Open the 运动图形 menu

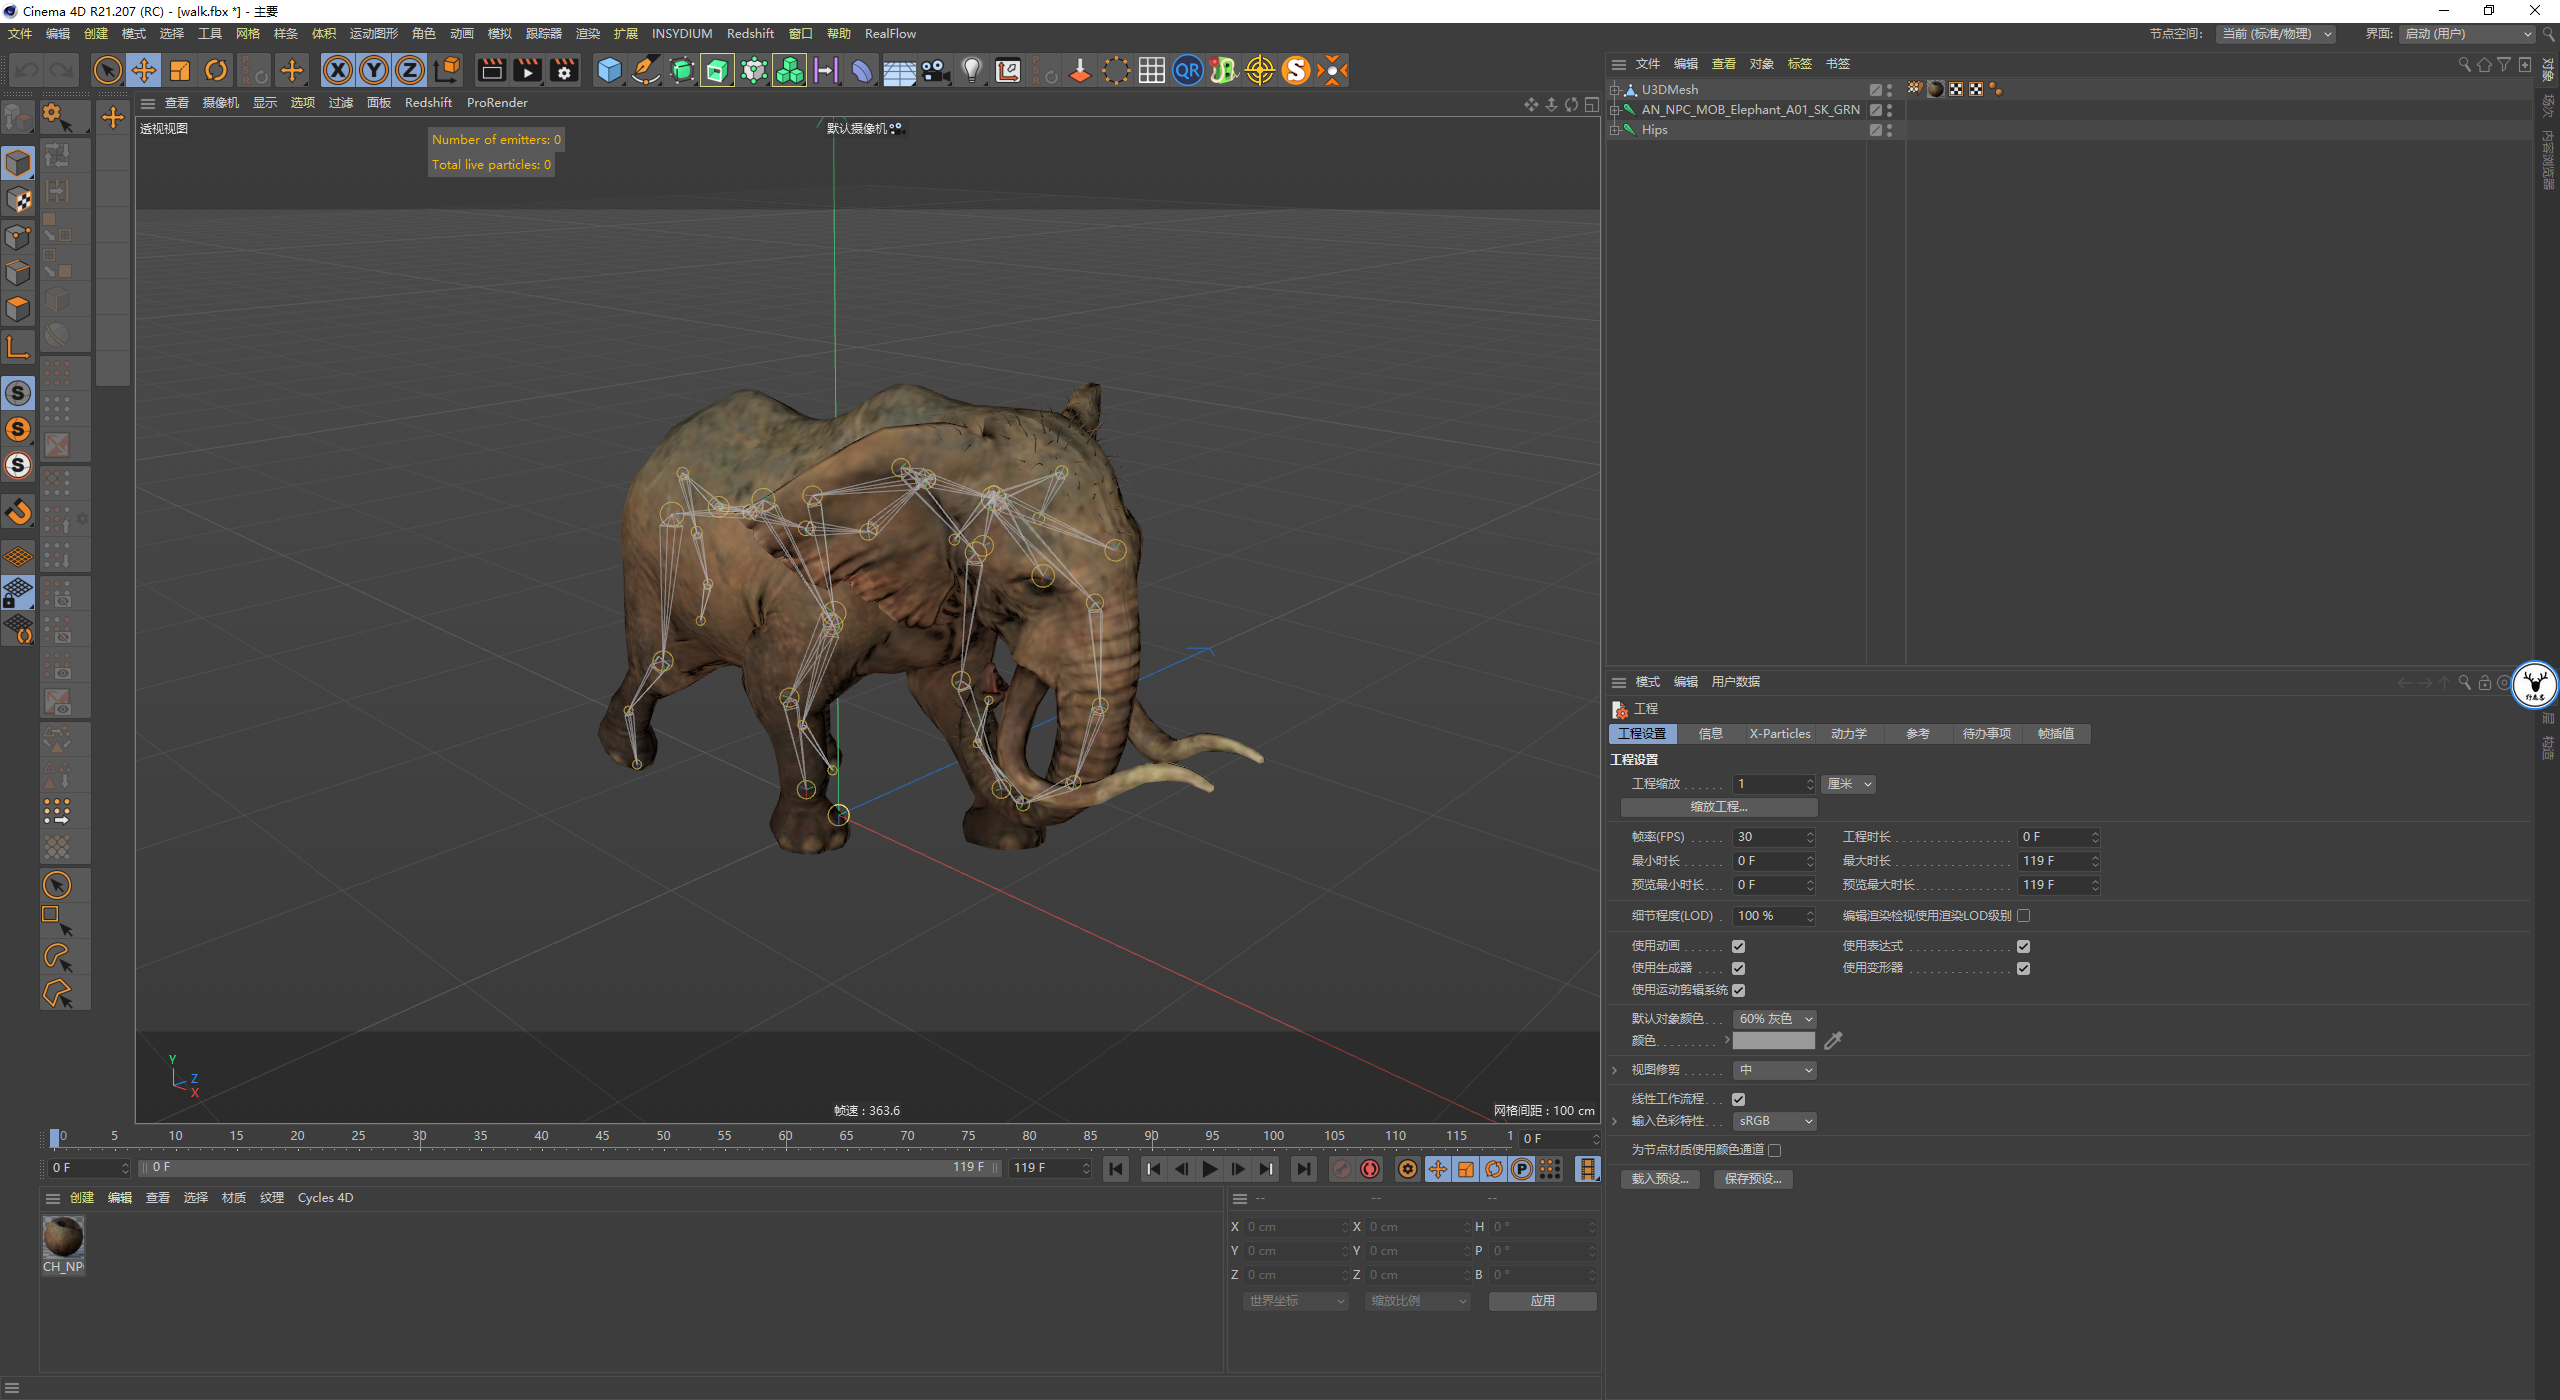(x=373, y=34)
